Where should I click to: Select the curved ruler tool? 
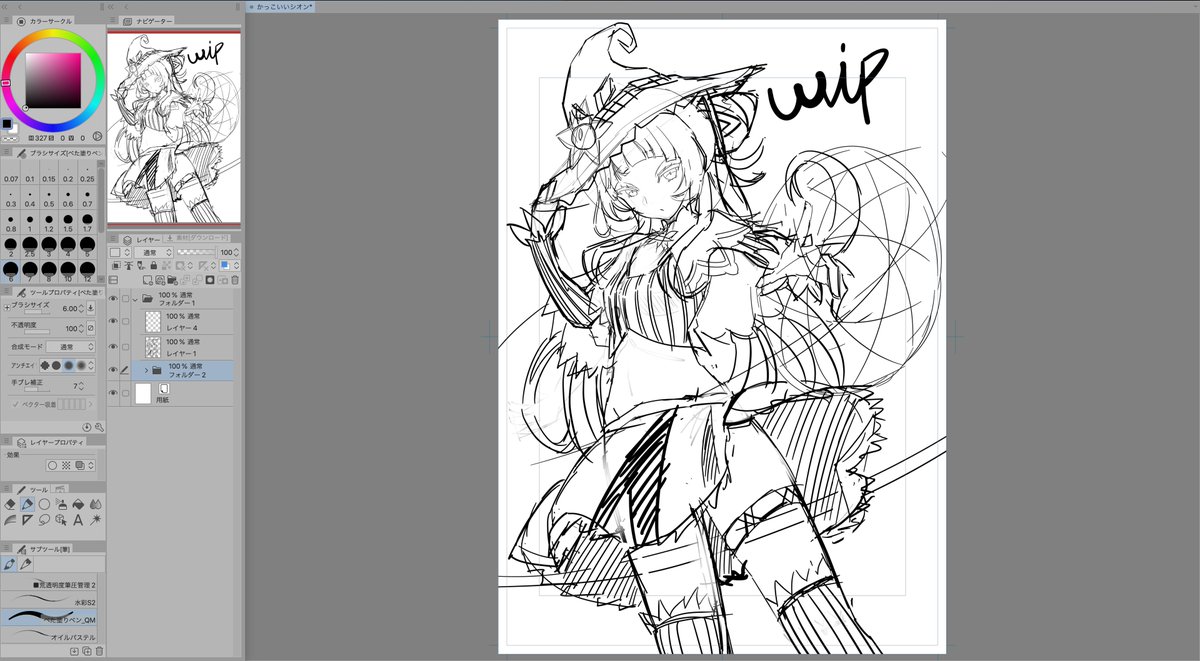click(10, 520)
